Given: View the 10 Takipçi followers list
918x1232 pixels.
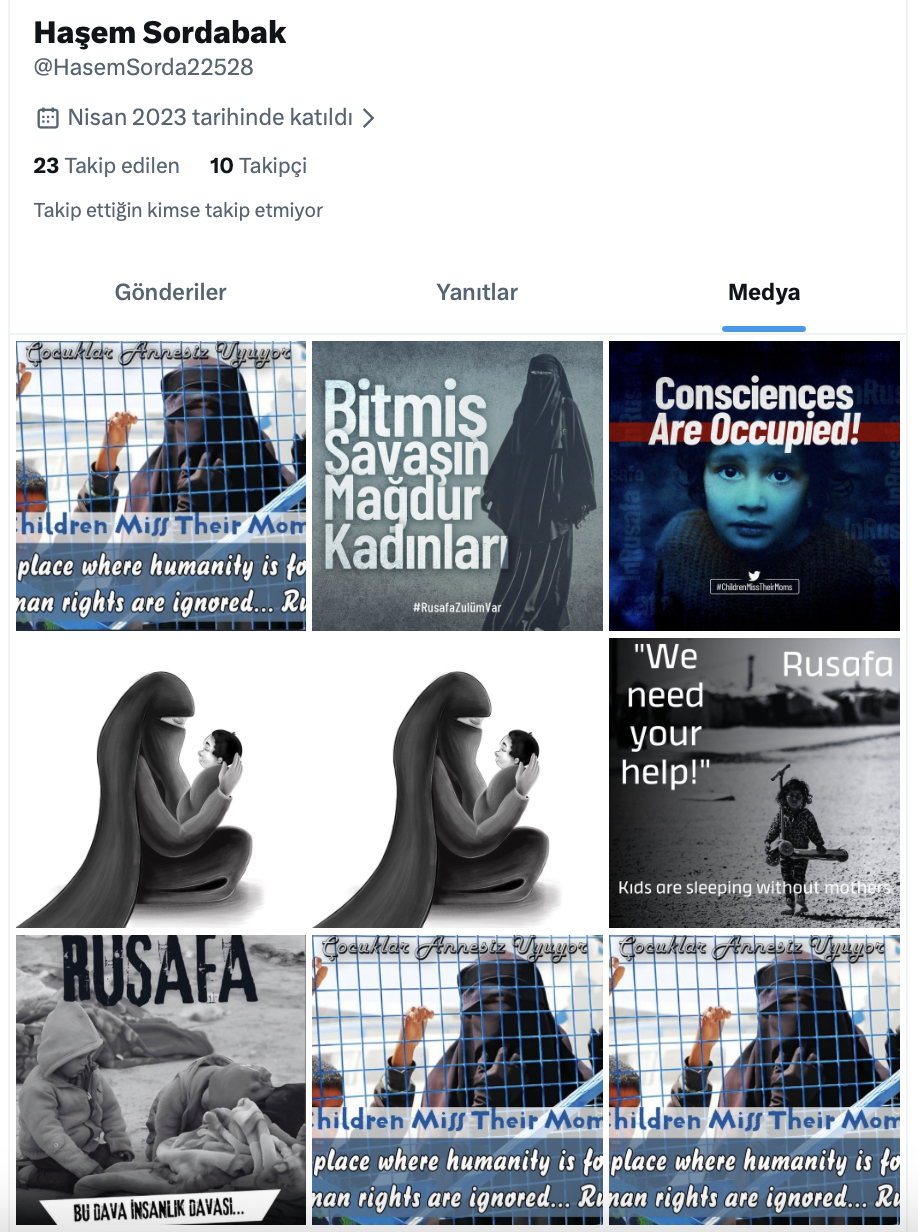Looking at the screenshot, I should pos(258,166).
